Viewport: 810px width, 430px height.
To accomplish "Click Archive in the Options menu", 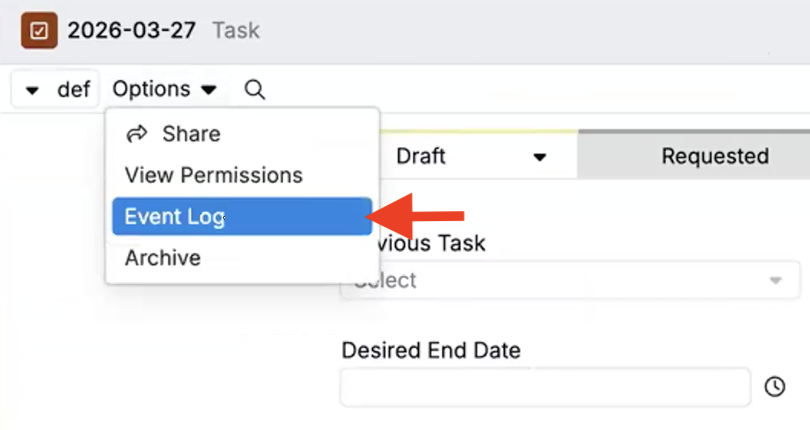I will pyautogui.click(x=162, y=258).
